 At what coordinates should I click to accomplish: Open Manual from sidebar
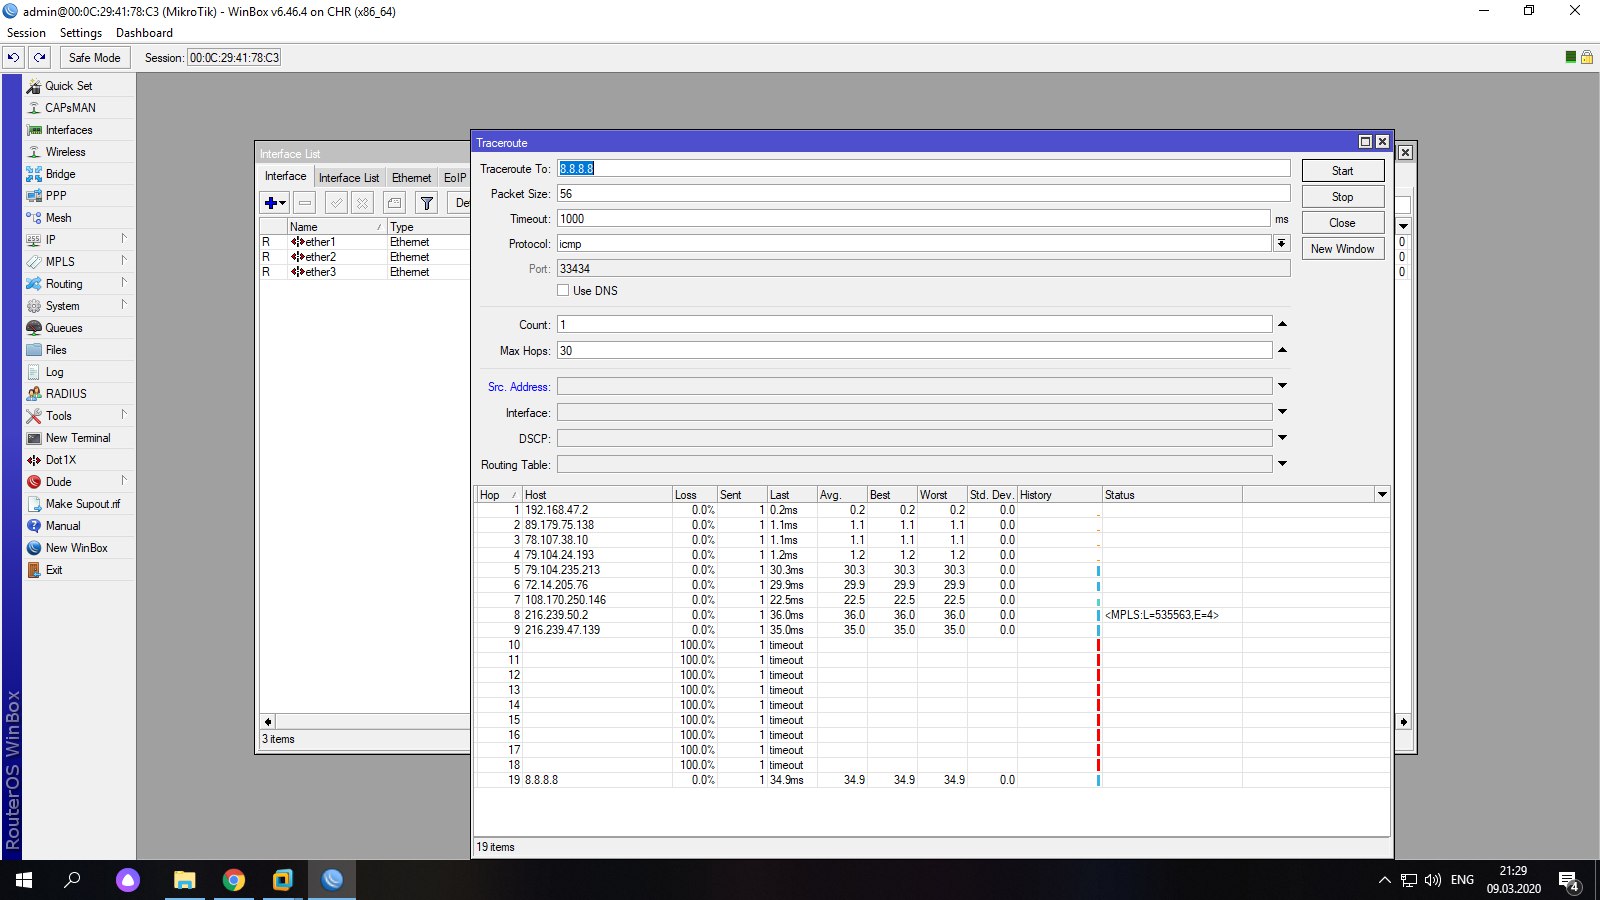tap(63, 526)
